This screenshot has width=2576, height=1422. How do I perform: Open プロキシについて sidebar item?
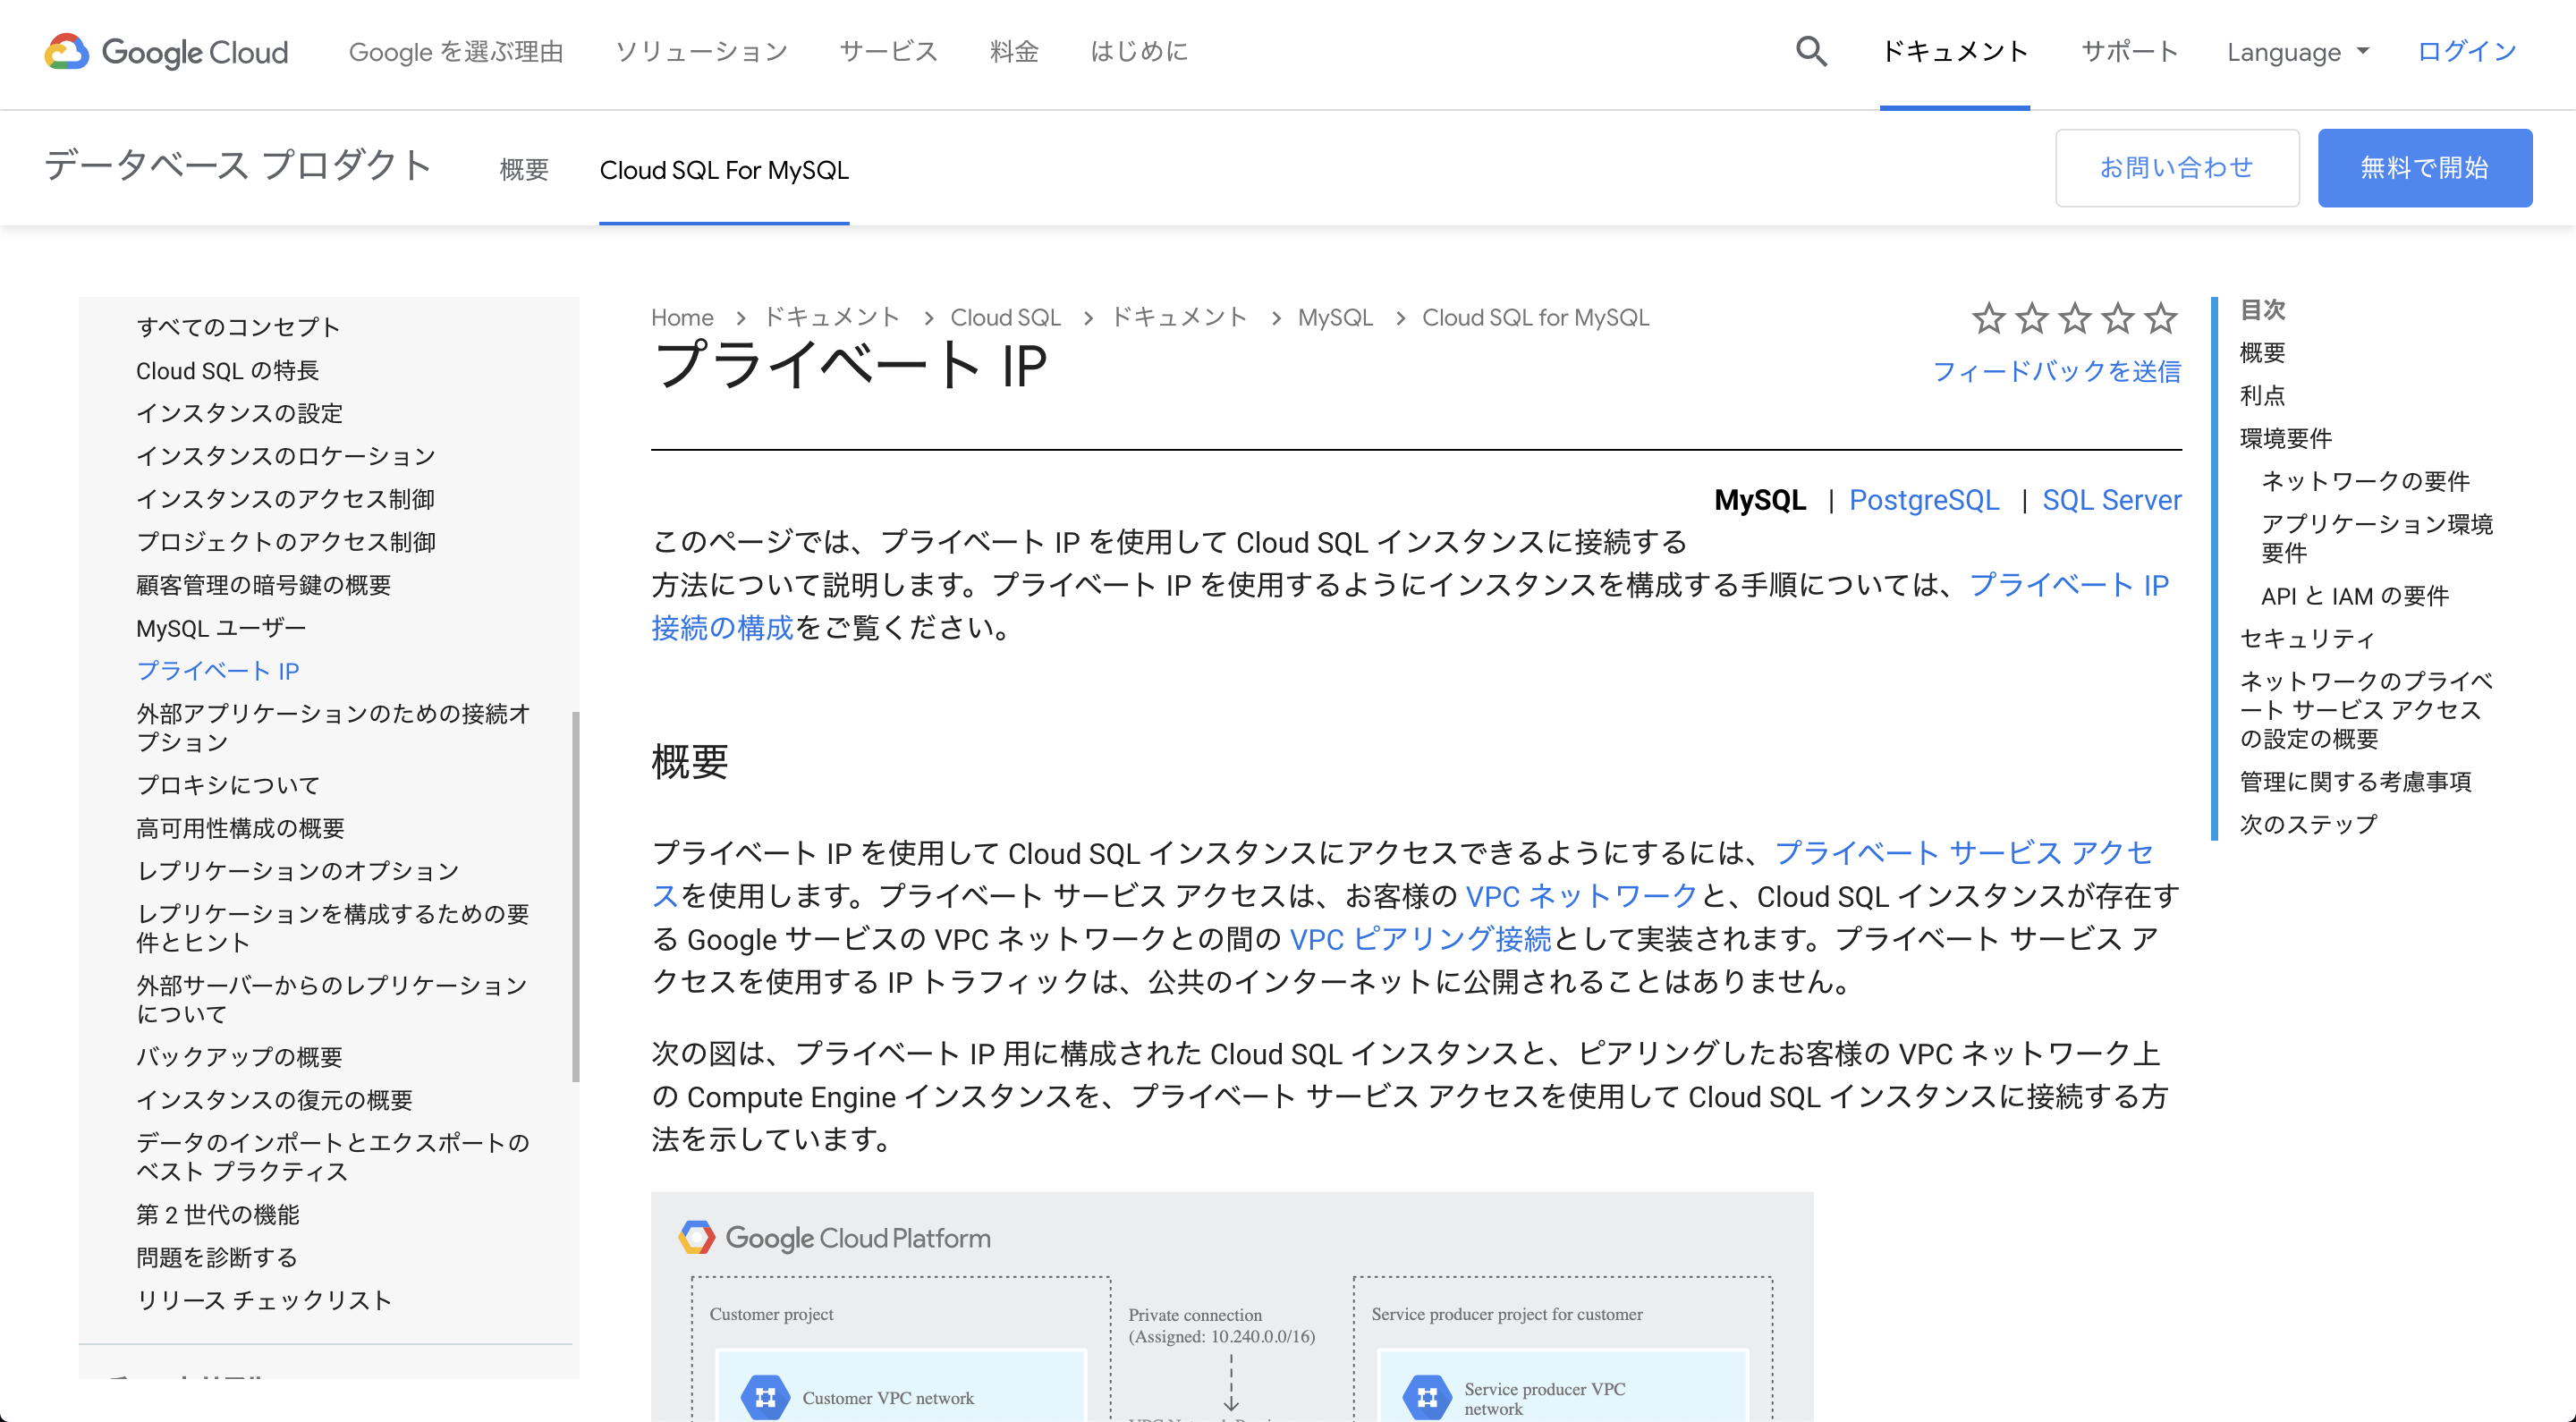click(228, 785)
